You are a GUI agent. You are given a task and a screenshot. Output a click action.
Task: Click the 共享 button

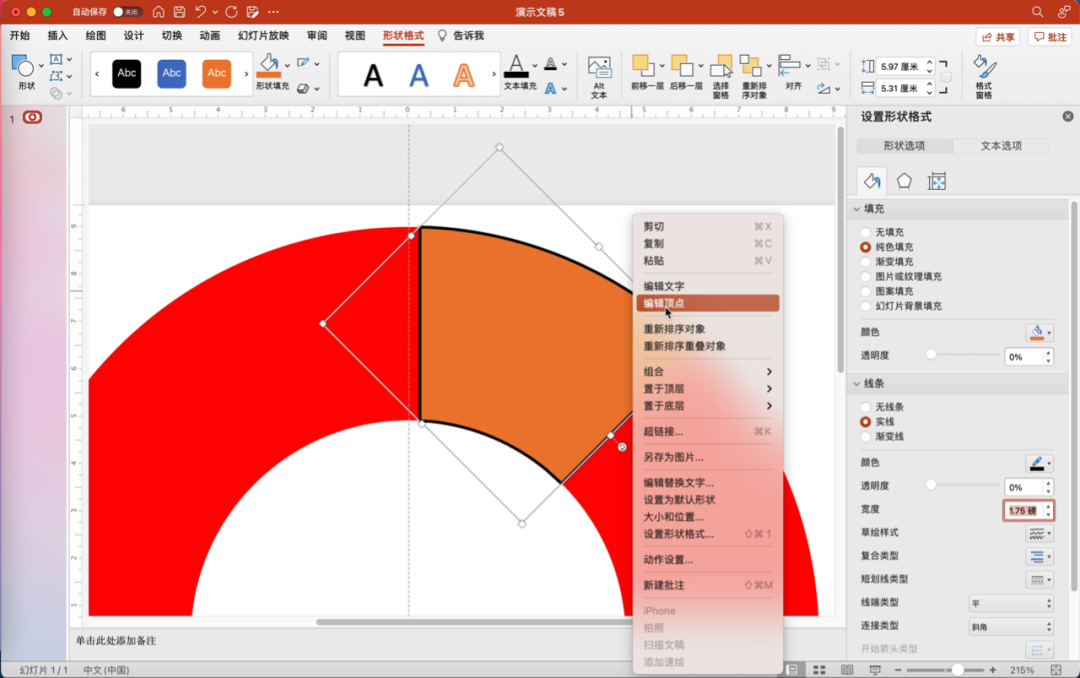click(x=998, y=37)
